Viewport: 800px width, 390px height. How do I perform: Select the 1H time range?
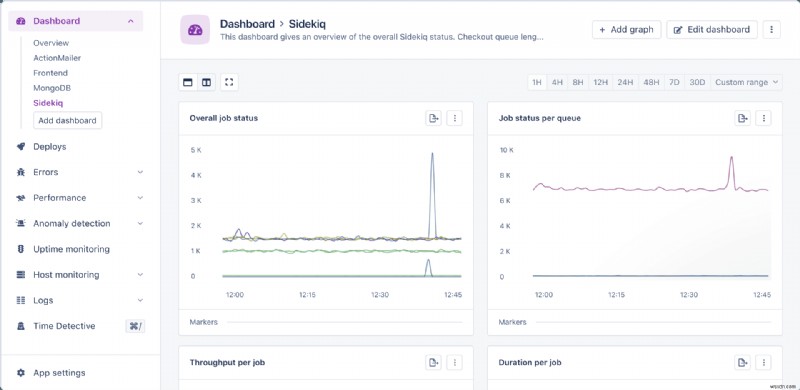pyautogui.click(x=537, y=82)
